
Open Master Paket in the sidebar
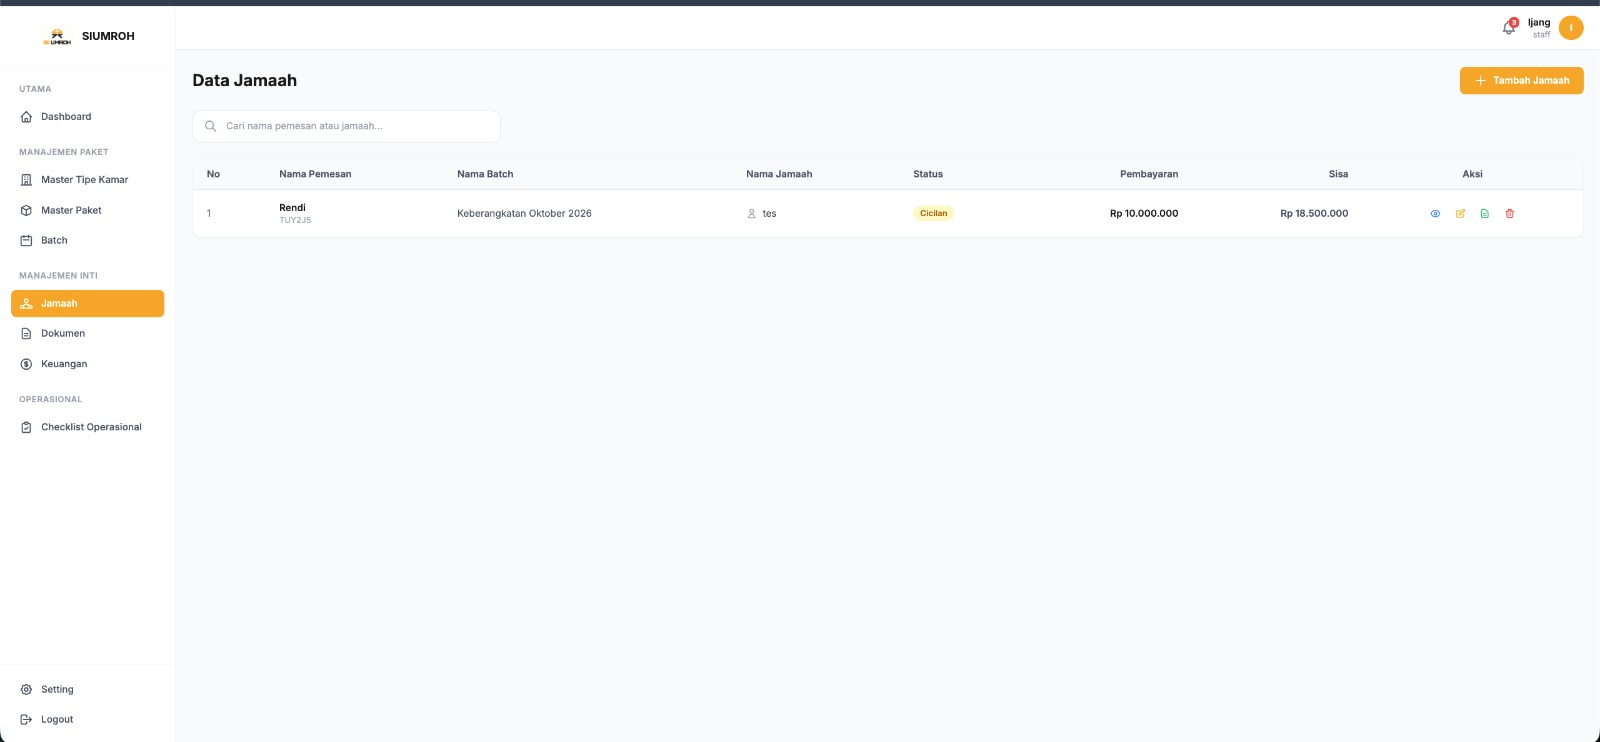tap(87, 210)
